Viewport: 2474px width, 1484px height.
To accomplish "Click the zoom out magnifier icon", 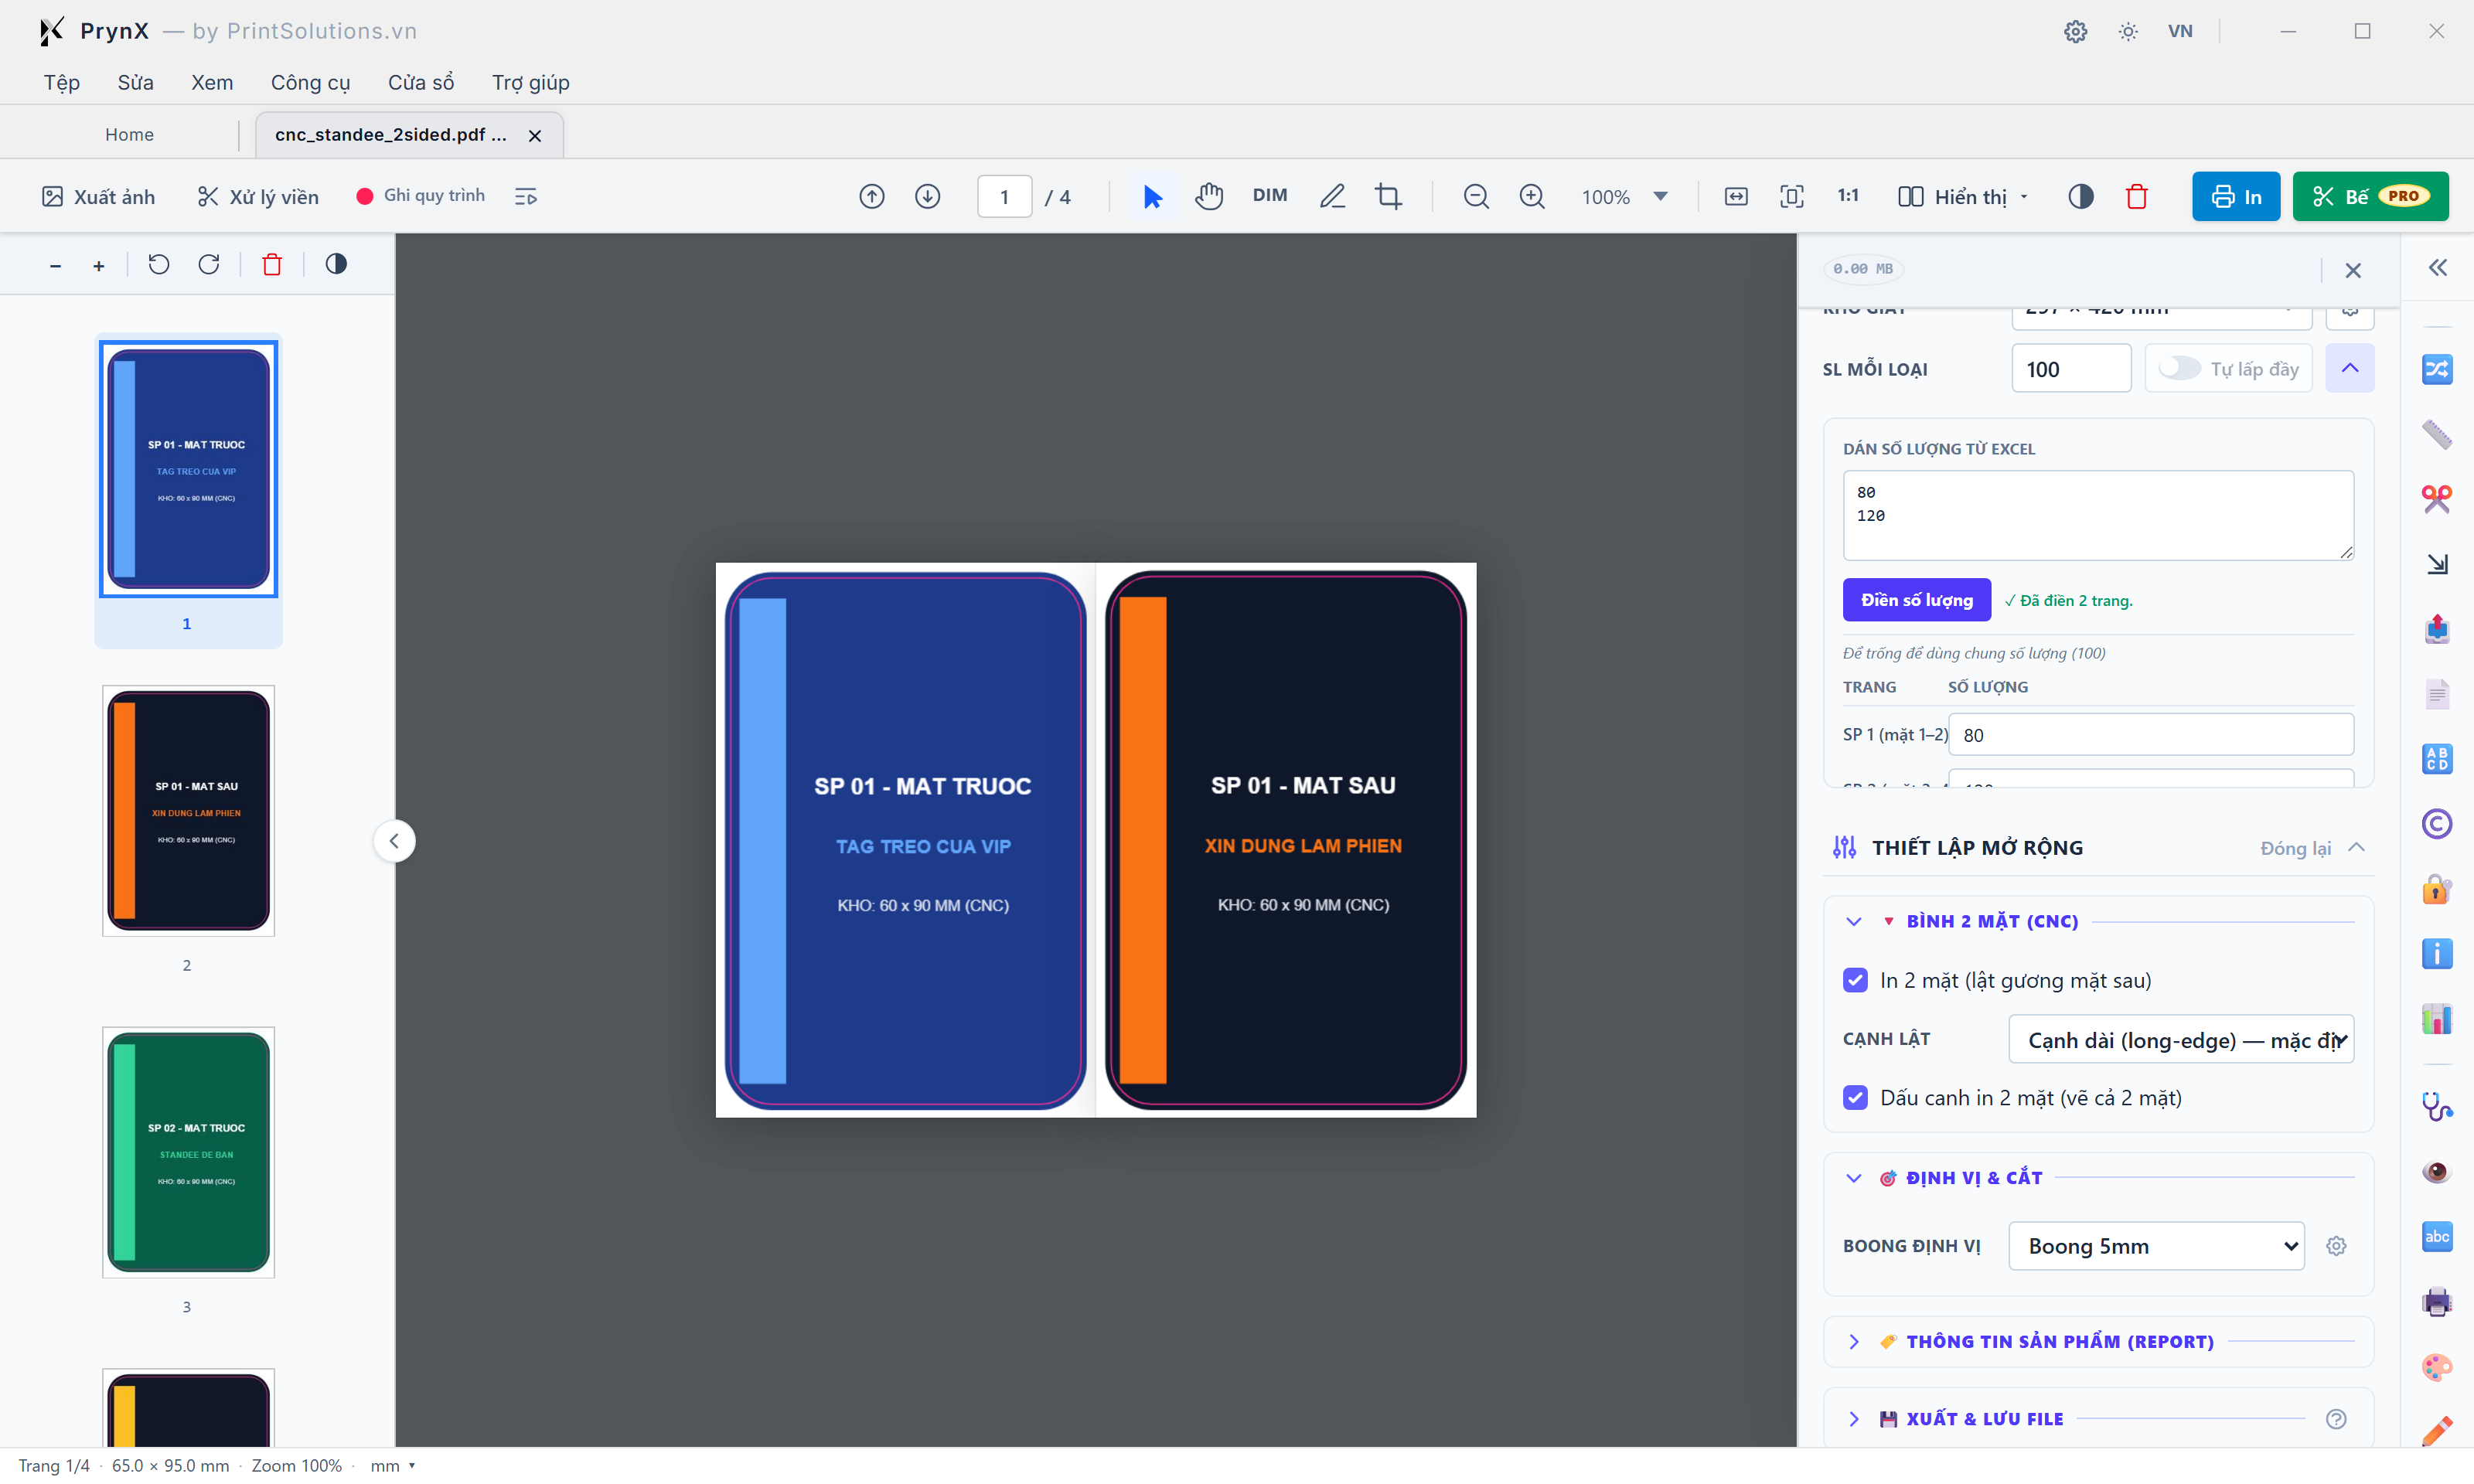I will coord(1476,197).
